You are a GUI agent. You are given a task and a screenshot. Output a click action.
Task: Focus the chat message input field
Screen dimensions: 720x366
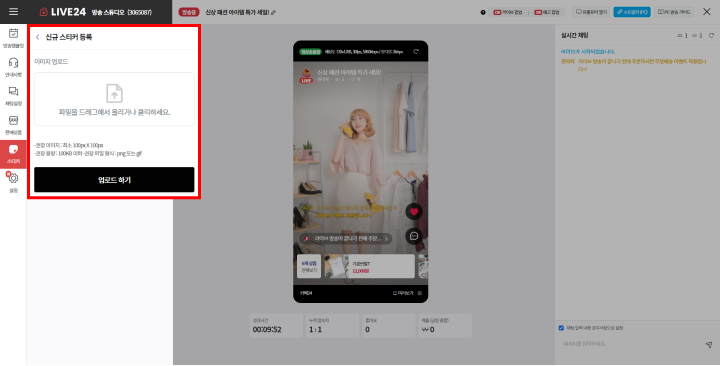coord(629,343)
